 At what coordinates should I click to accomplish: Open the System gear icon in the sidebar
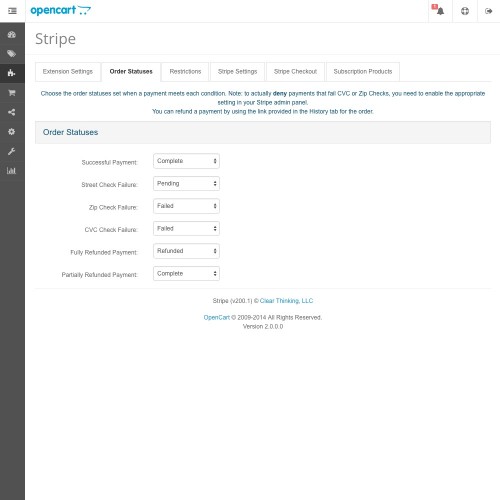tap(12, 131)
